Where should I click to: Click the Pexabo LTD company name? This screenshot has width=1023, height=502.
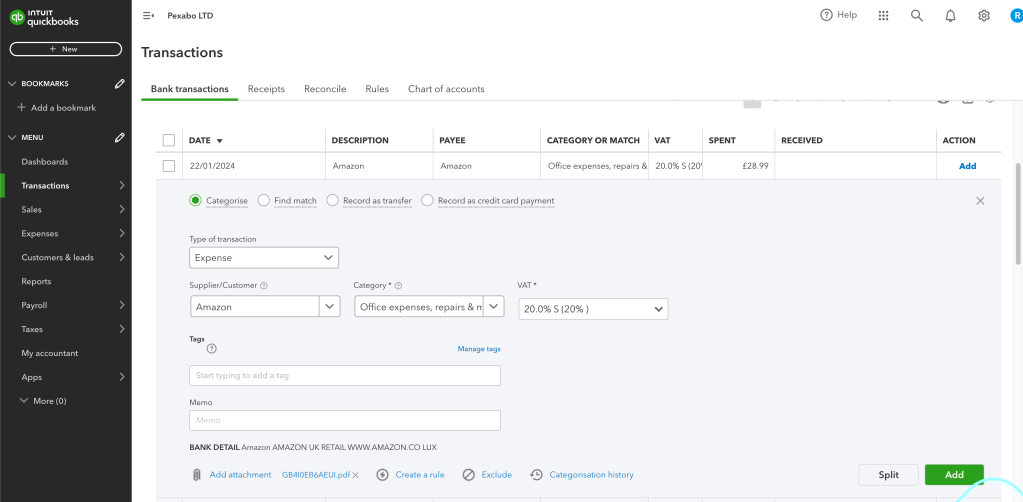[x=190, y=16]
